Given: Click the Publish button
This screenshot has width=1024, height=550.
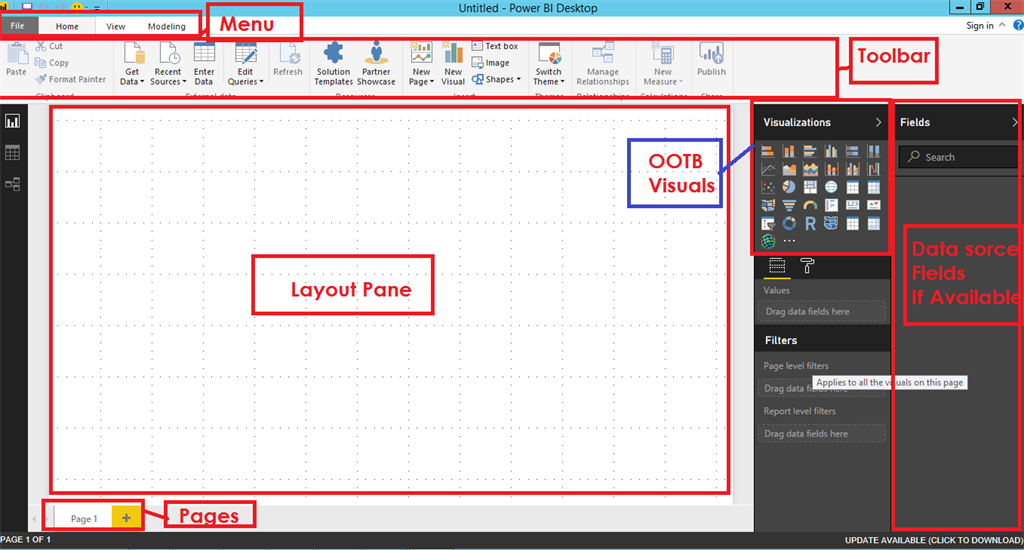Looking at the screenshot, I should coord(711,60).
